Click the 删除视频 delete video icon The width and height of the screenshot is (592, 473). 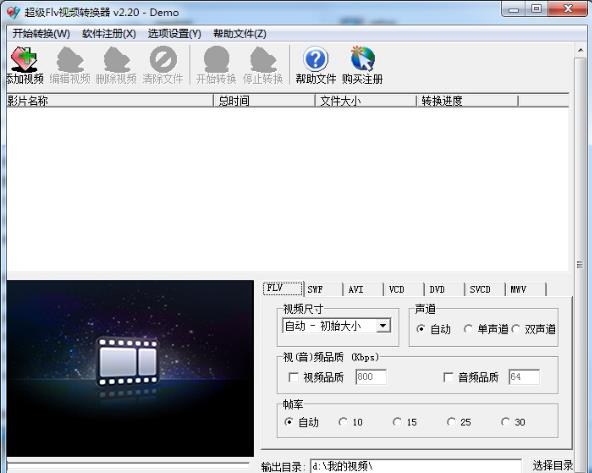117,59
